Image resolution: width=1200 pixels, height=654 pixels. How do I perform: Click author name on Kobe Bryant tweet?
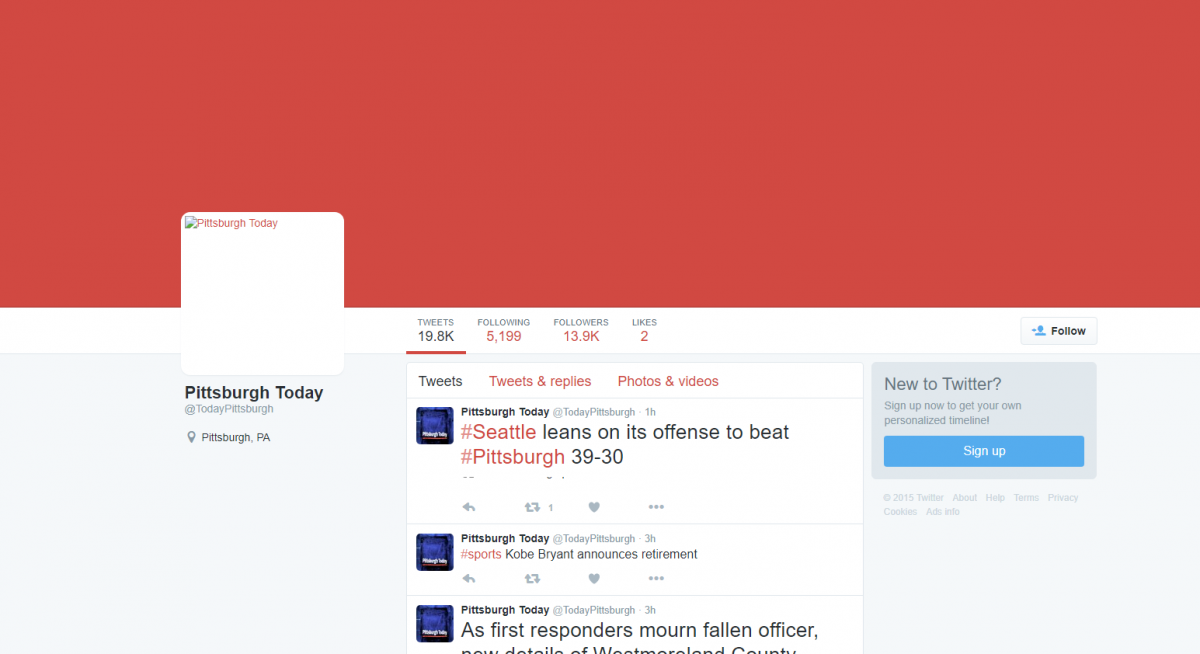click(505, 539)
